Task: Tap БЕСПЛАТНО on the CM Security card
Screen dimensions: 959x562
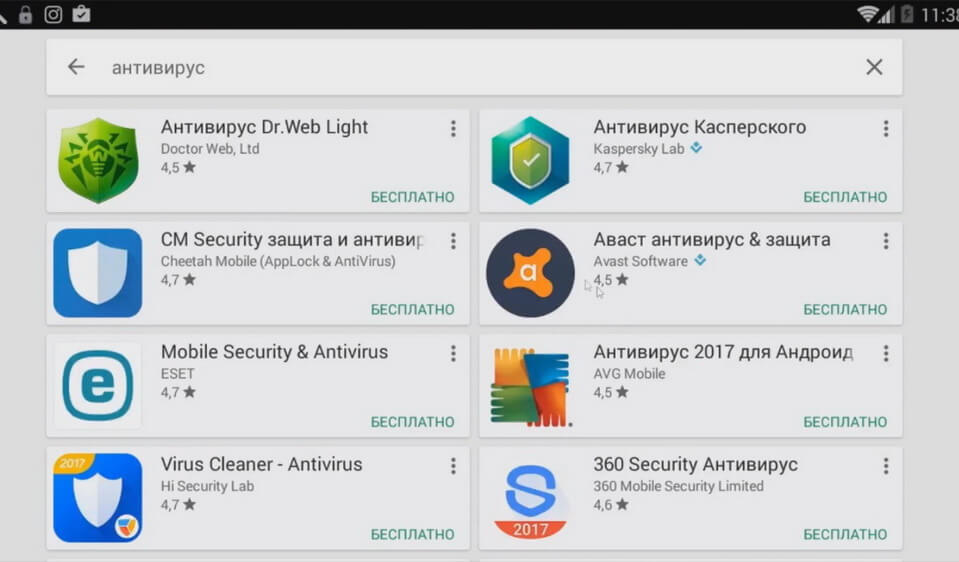Action: tap(413, 309)
